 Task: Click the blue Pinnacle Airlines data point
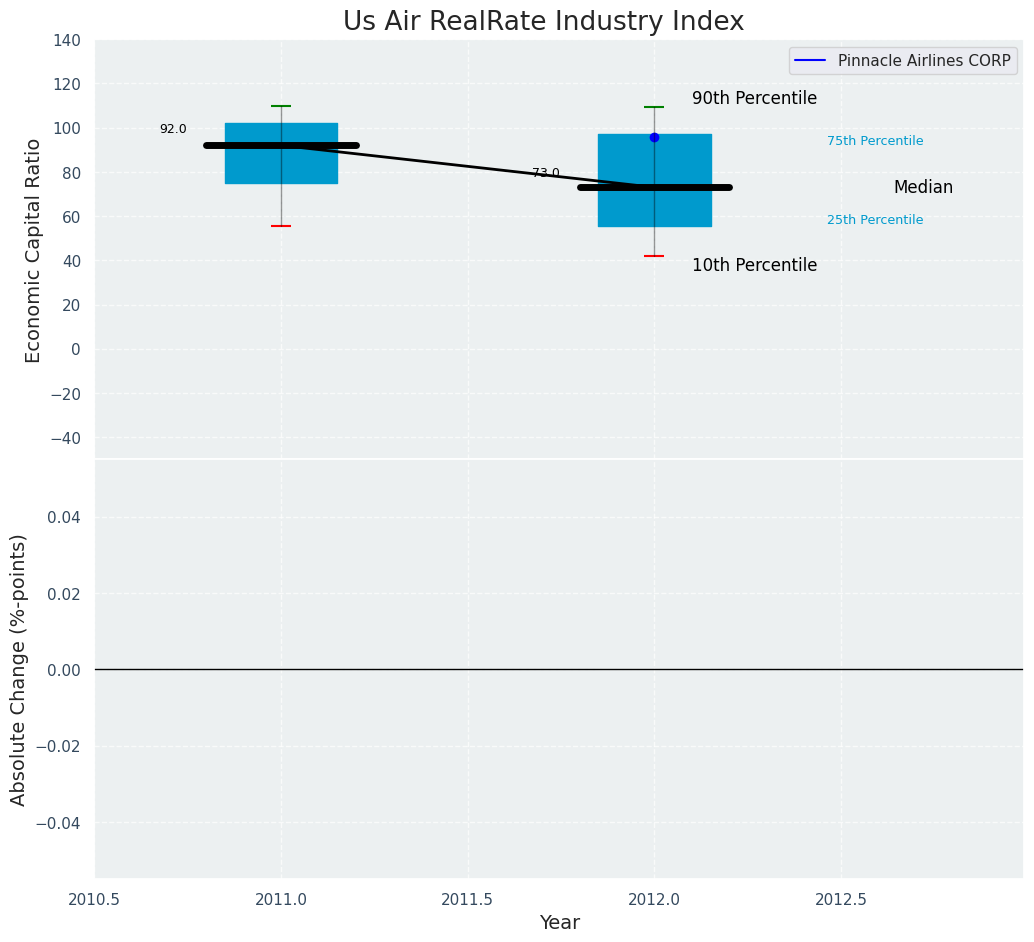(654, 137)
